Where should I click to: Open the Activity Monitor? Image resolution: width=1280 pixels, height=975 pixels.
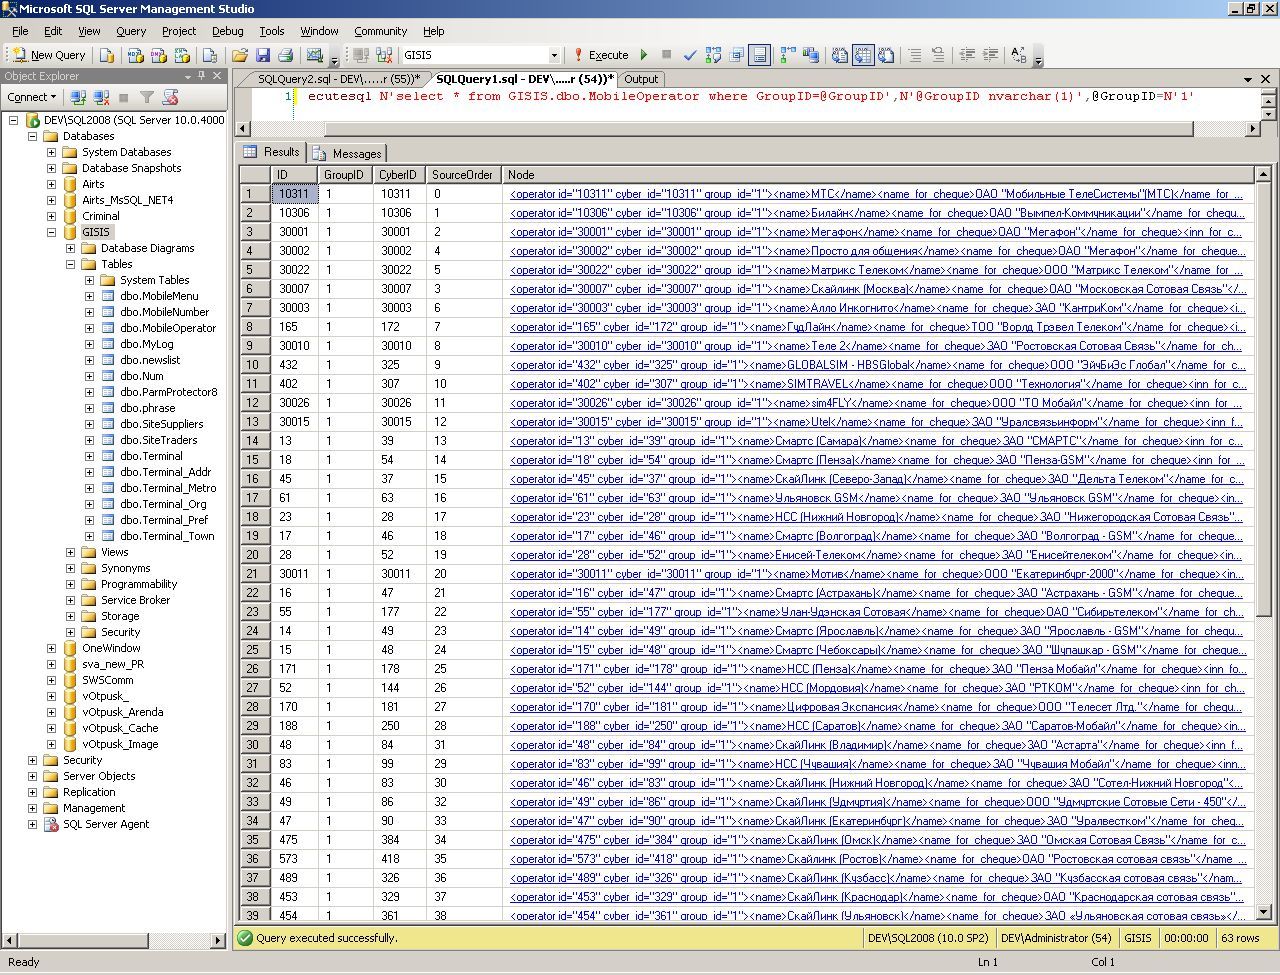[315, 55]
